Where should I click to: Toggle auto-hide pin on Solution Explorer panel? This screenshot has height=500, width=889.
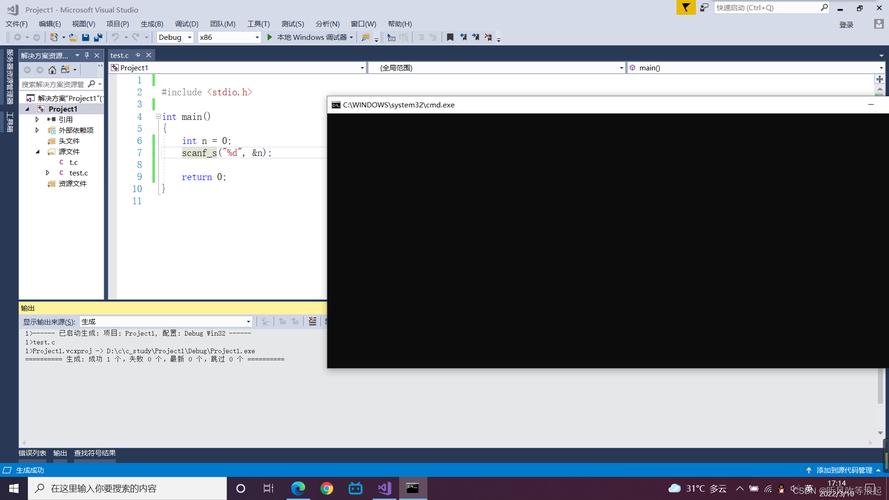[87, 55]
